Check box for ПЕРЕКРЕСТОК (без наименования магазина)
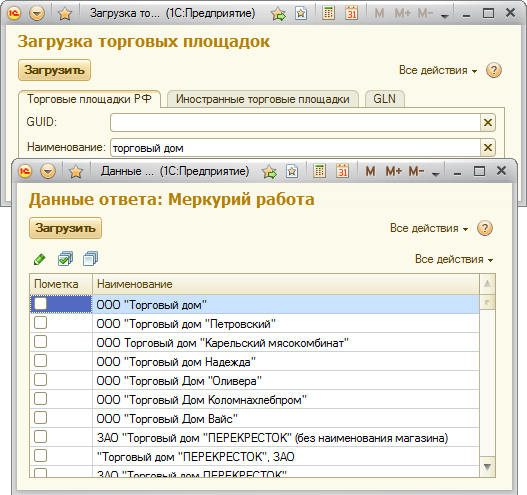 41,437
